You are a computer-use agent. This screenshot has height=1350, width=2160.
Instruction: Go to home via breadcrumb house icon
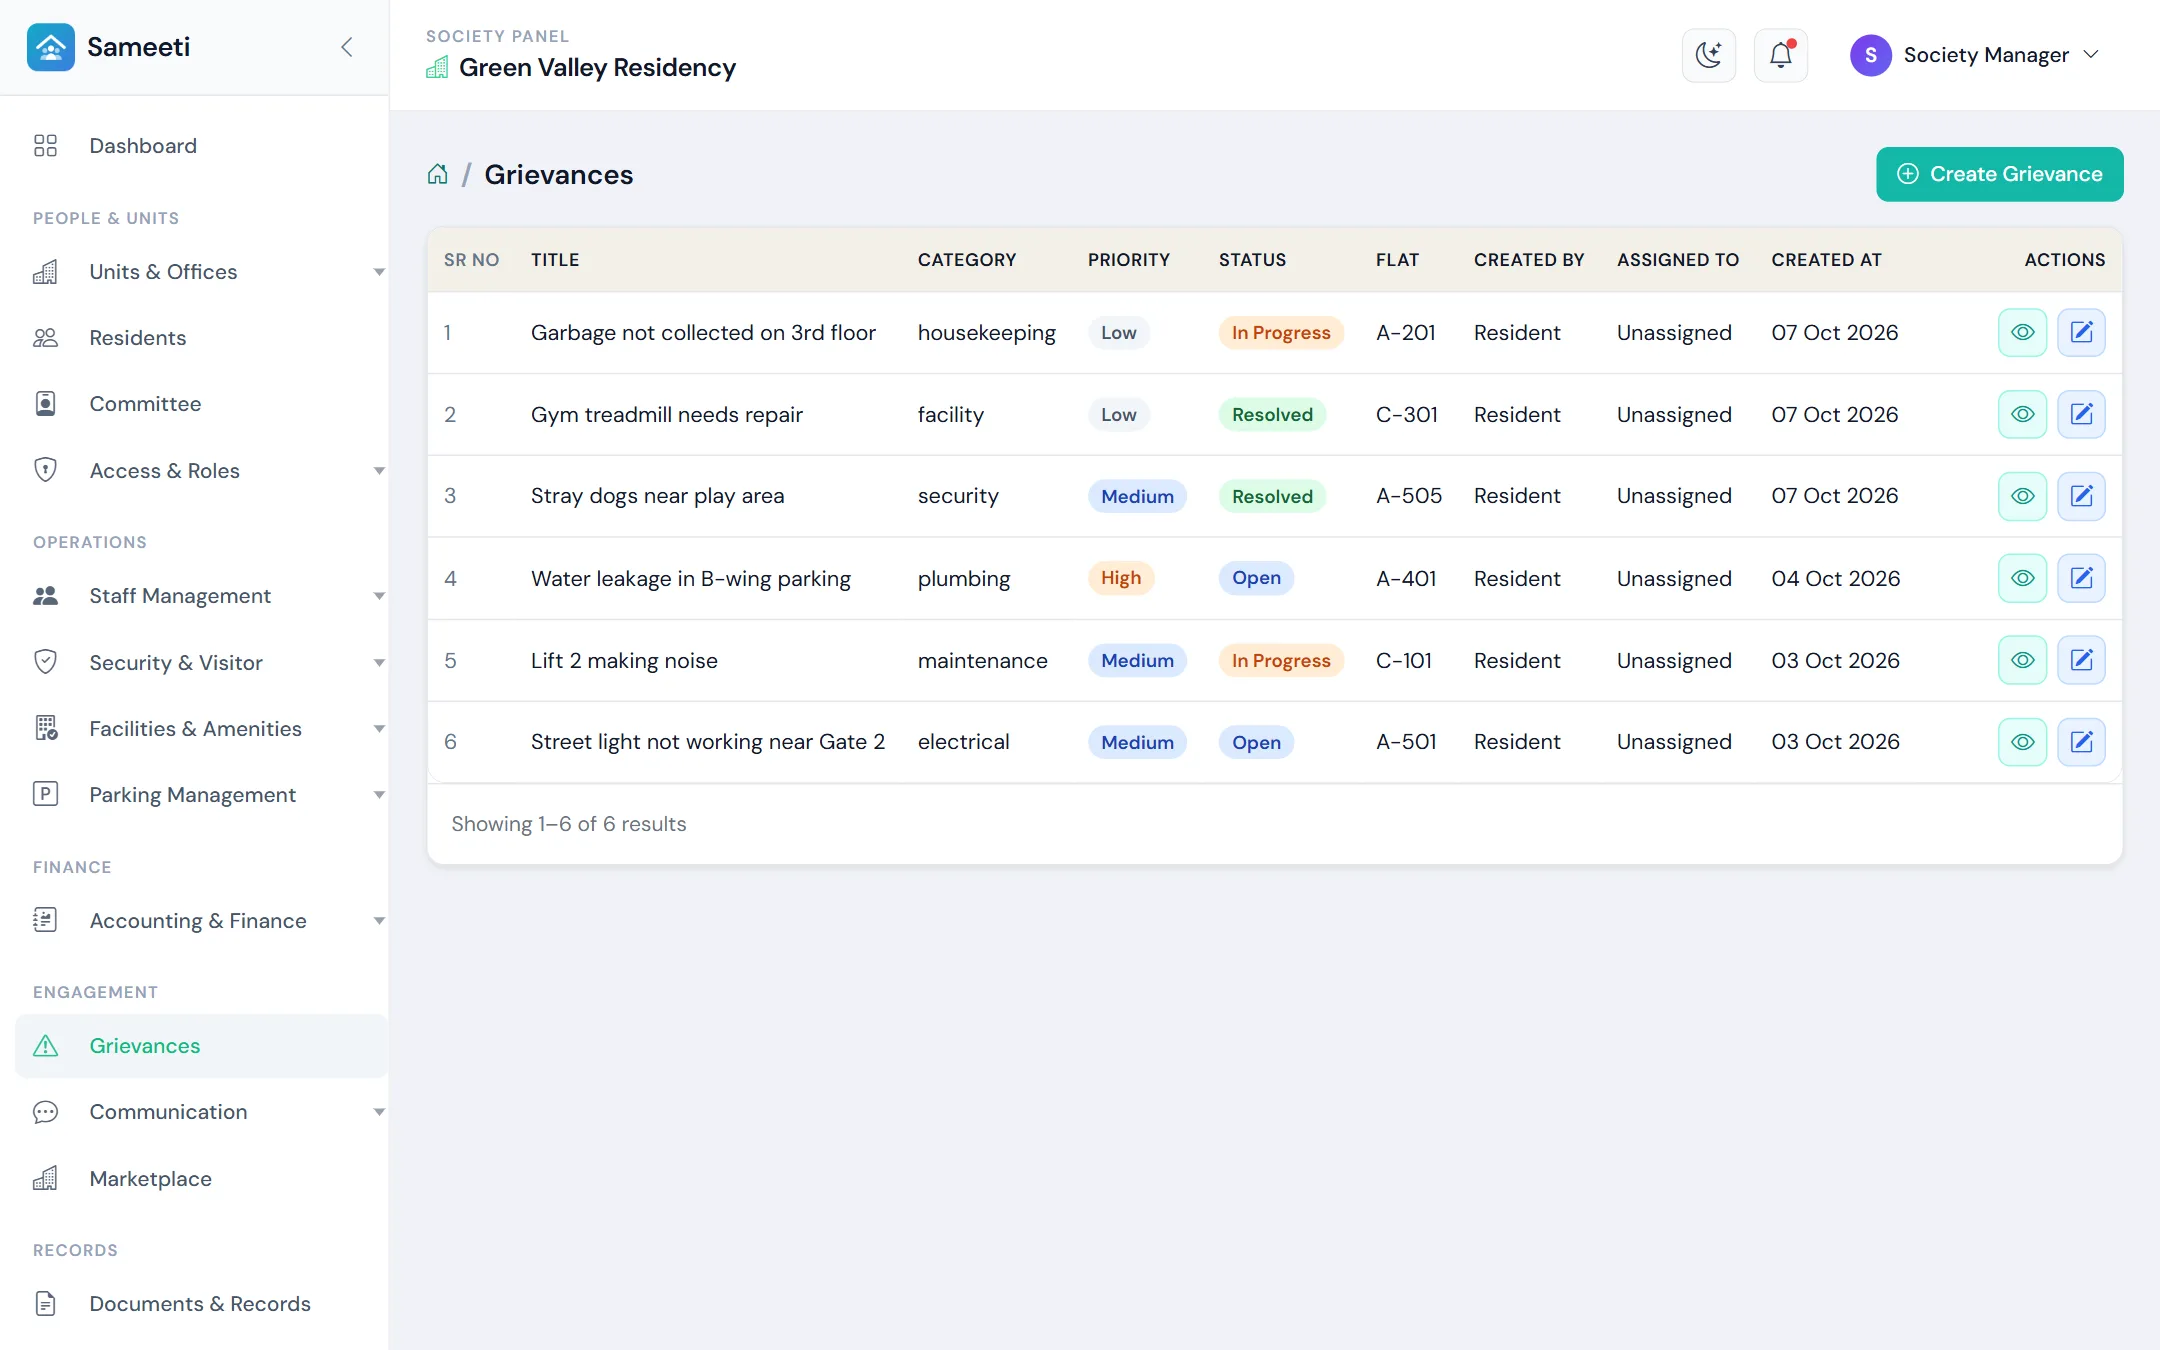click(437, 174)
